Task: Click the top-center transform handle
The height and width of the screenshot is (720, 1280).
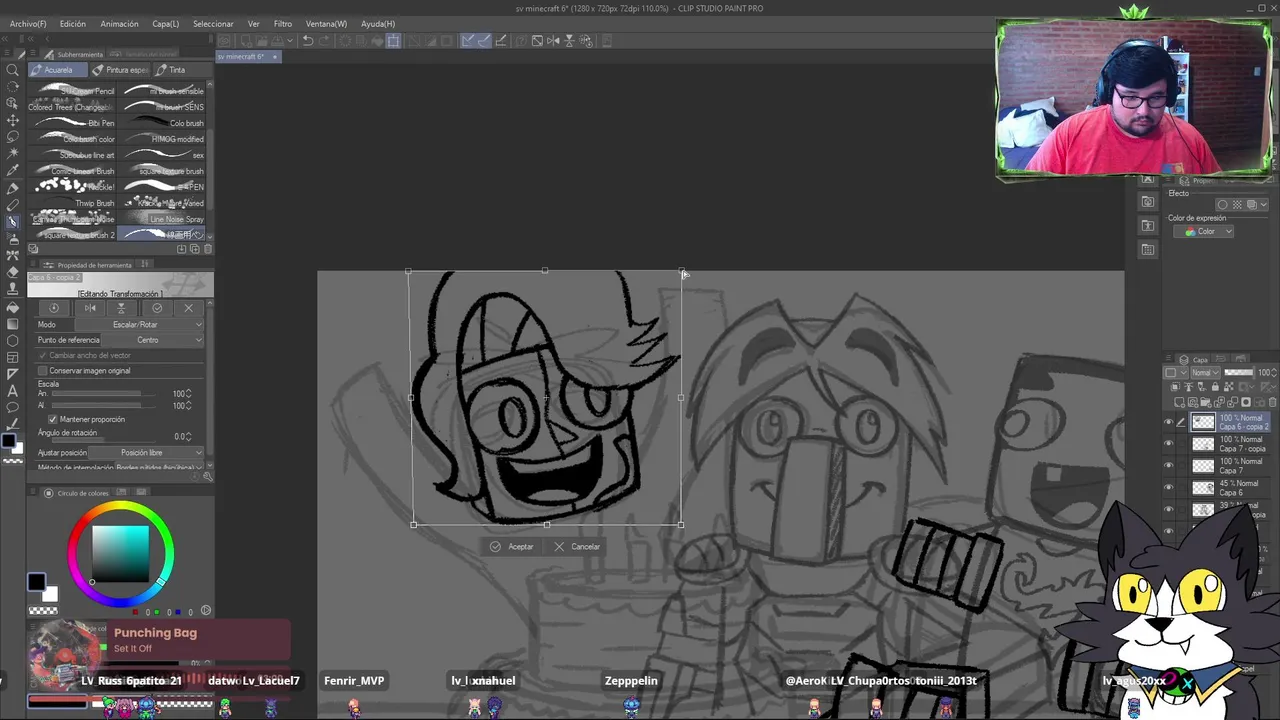Action: click(544, 271)
